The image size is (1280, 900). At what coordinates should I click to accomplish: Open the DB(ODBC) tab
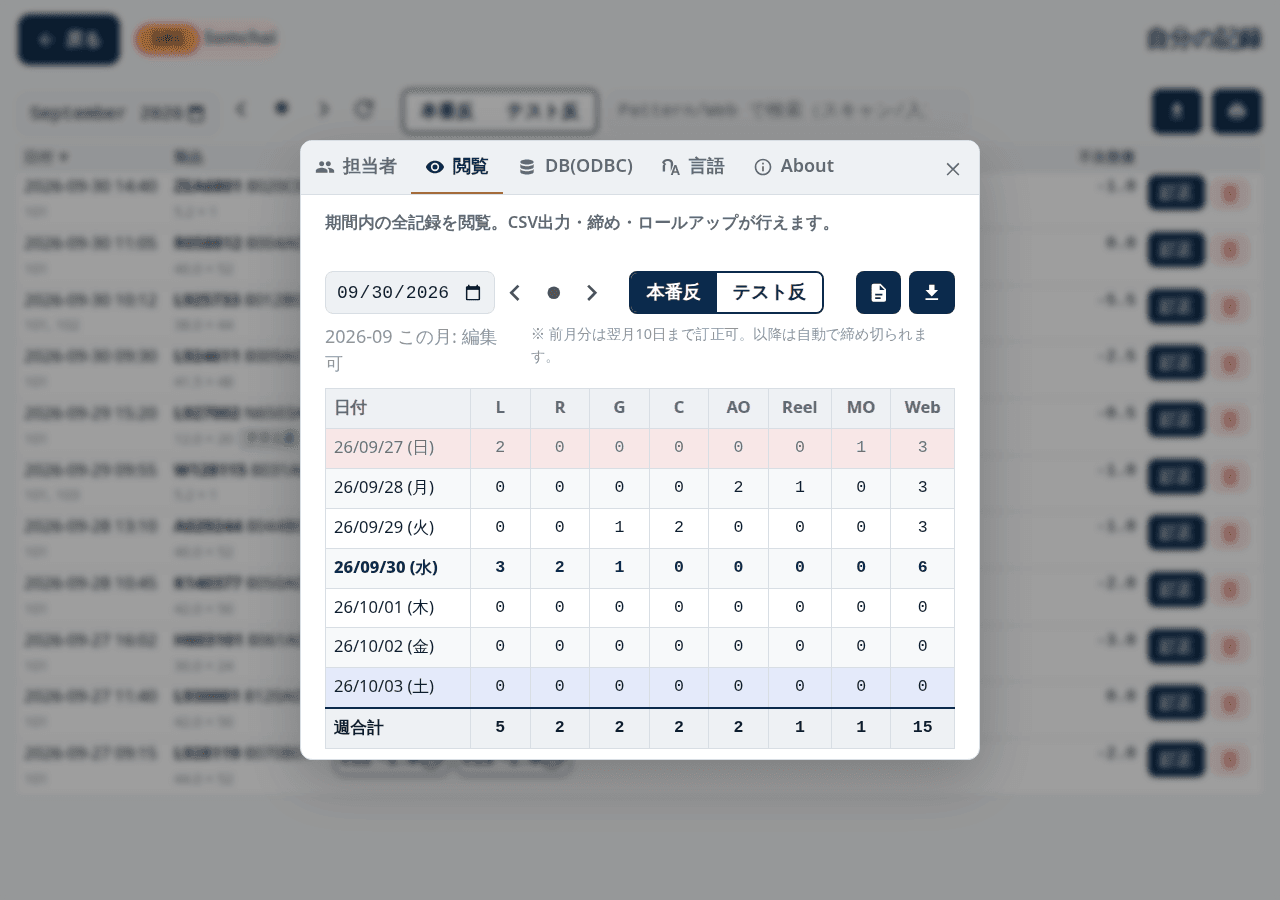(x=575, y=167)
